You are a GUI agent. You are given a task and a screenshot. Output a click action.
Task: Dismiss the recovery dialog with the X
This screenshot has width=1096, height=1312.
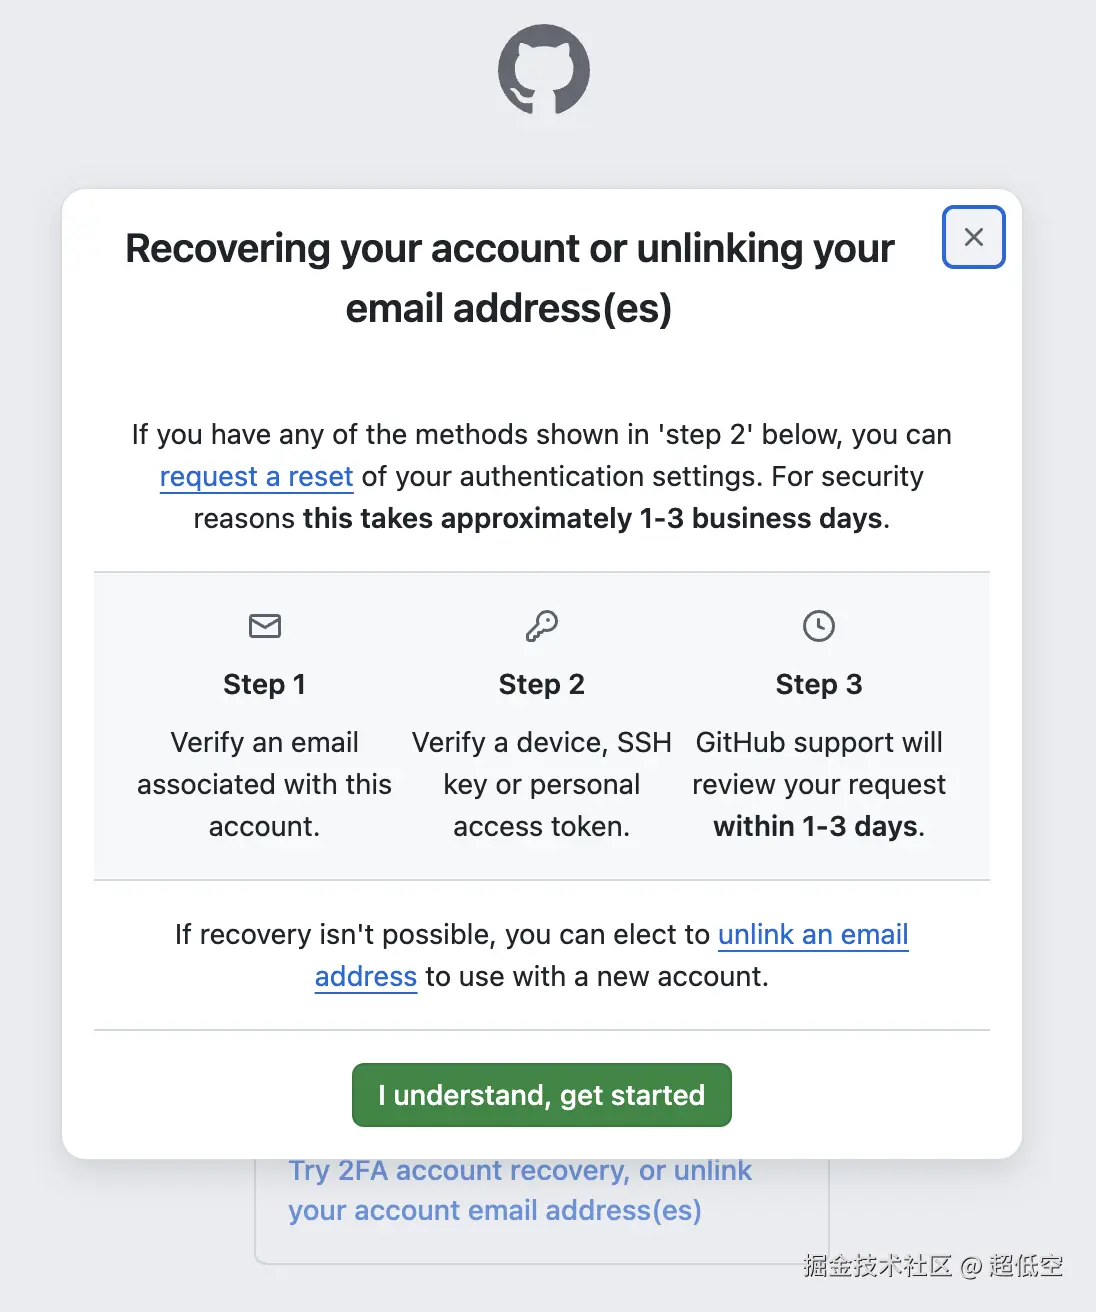[972, 237]
